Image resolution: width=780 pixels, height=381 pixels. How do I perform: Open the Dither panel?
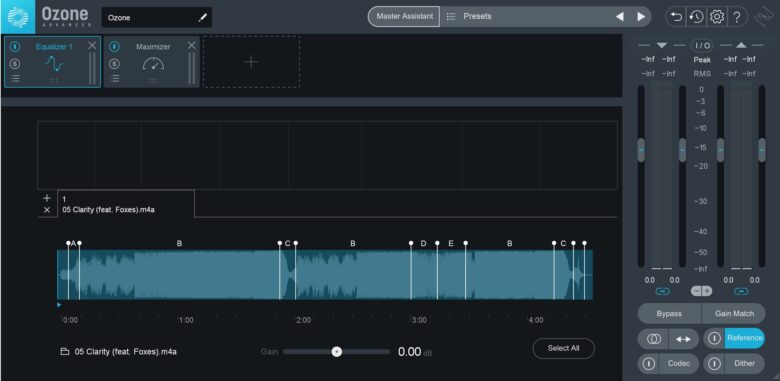tap(745, 364)
